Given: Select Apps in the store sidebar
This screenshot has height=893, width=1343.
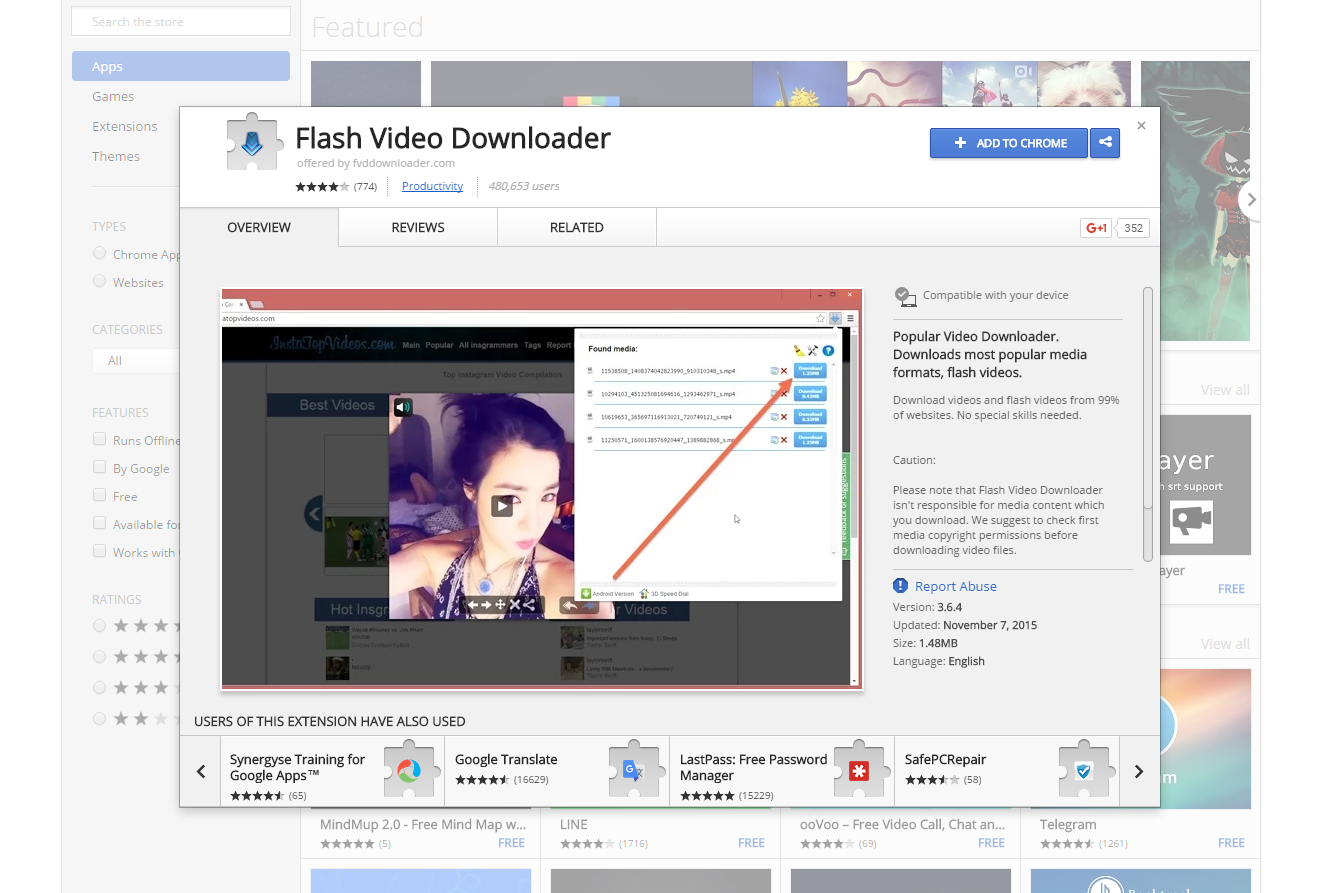Looking at the screenshot, I should [181, 66].
